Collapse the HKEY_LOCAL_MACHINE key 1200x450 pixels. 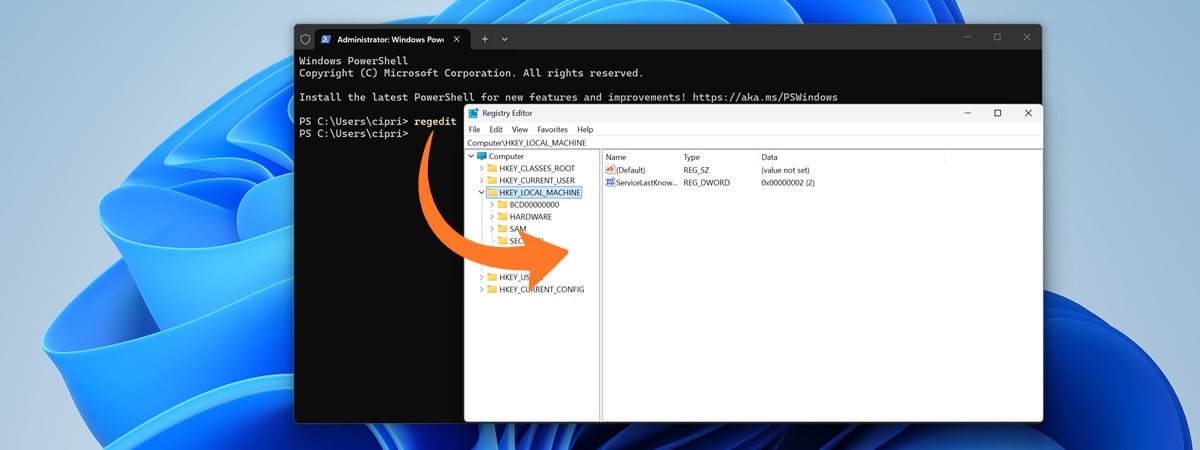(x=481, y=192)
